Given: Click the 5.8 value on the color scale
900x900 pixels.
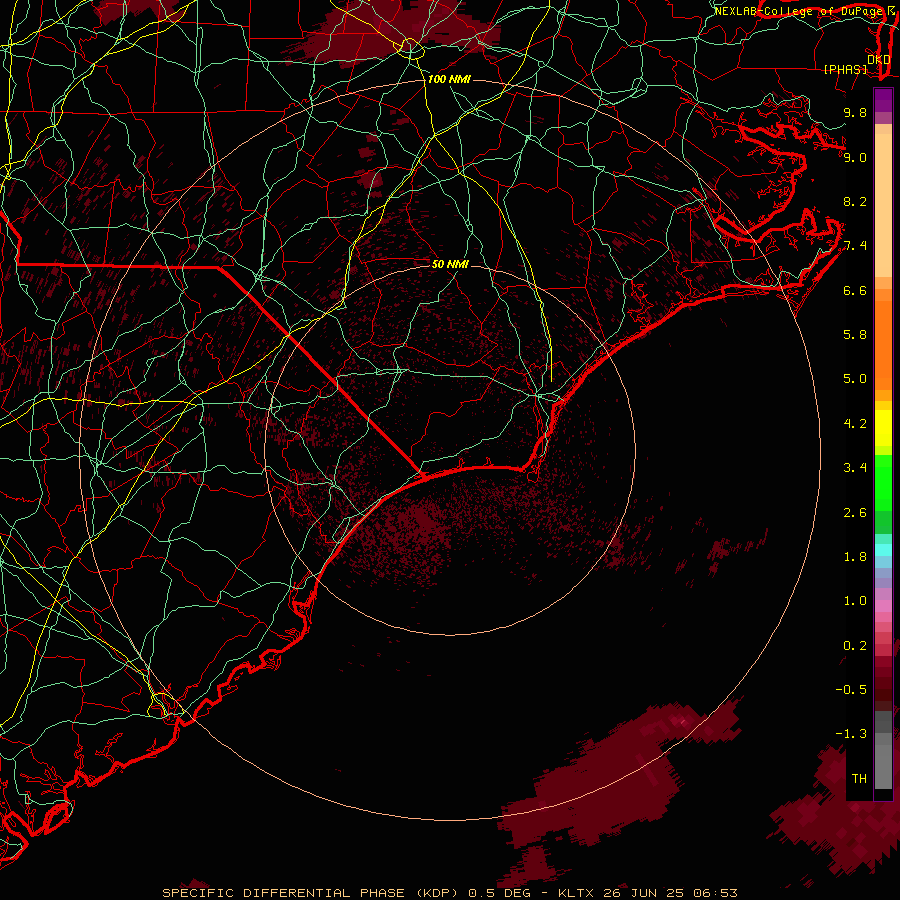Looking at the screenshot, I should pyautogui.click(x=855, y=335).
